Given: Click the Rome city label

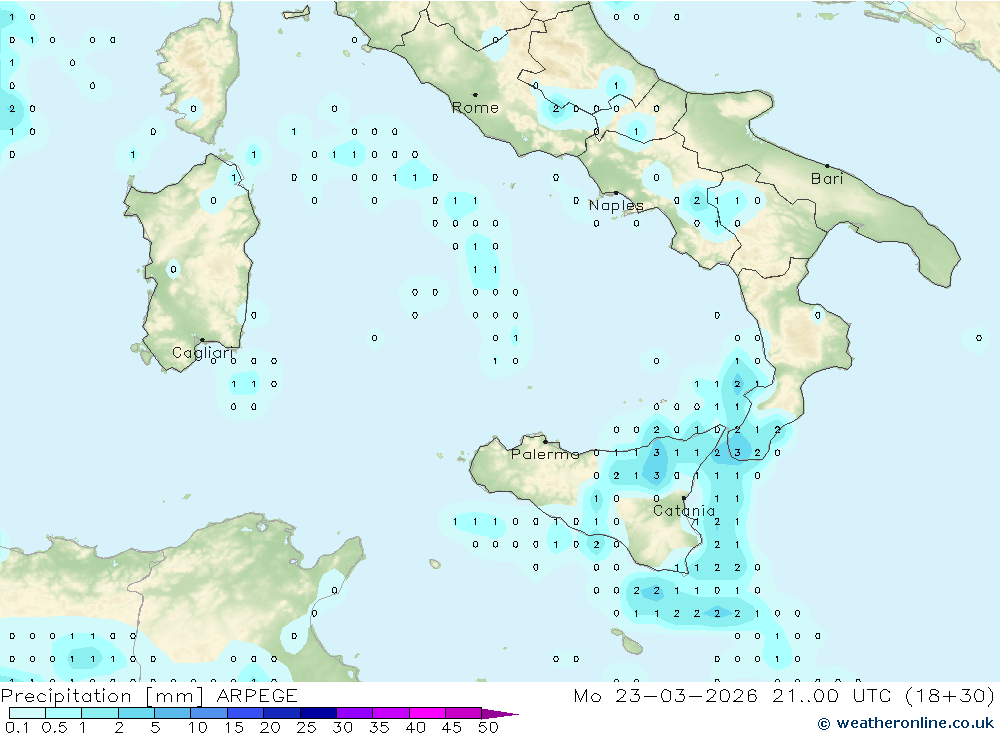Looking at the screenshot, I should coord(475,108).
